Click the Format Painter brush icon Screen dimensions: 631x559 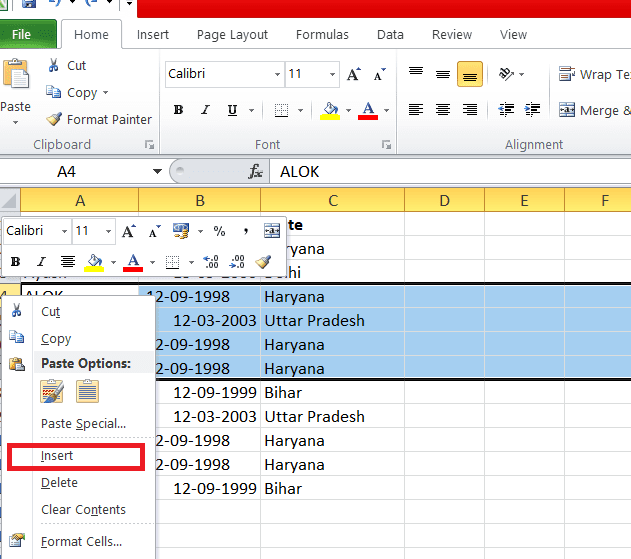[x=54, y=119]
